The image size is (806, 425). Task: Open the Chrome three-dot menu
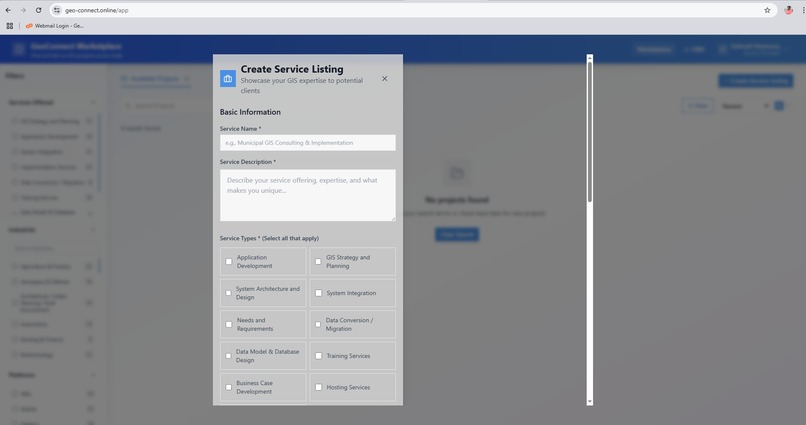803,10
